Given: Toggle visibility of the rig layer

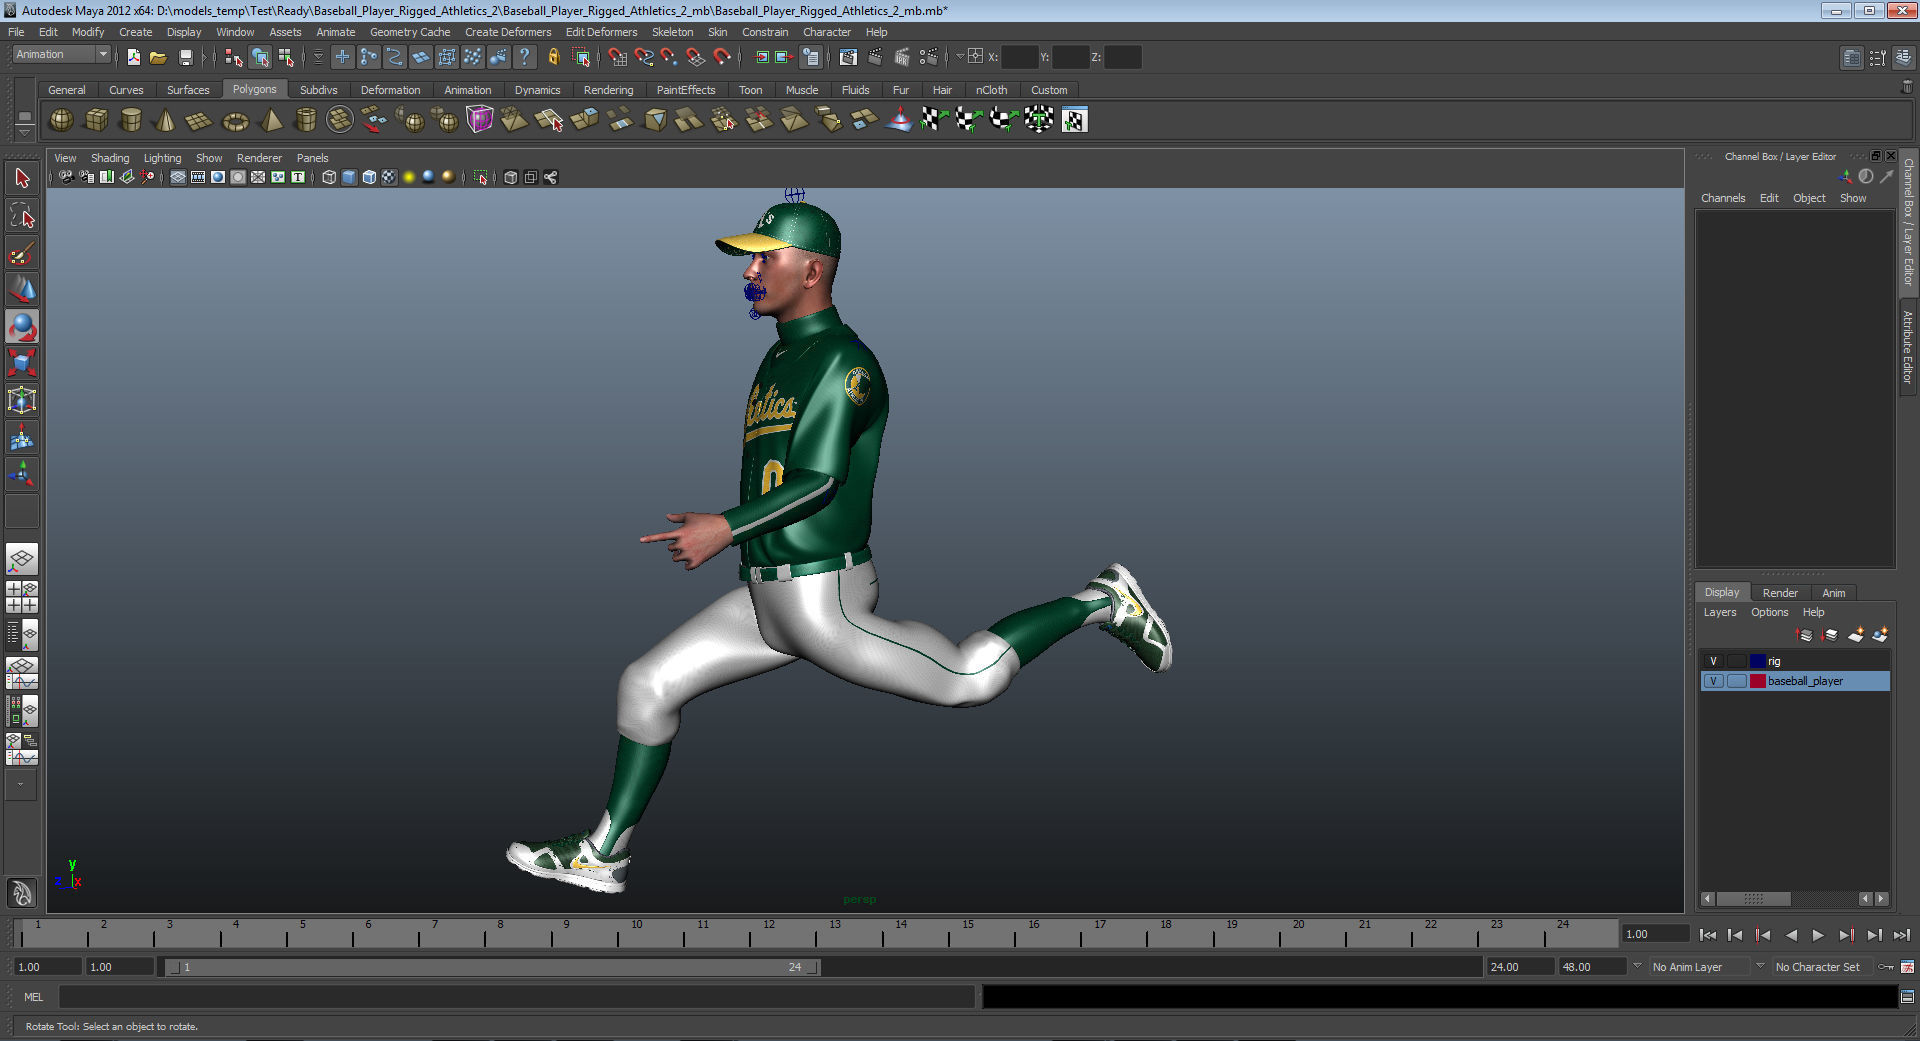Looking at the screenshot, I should [1713, 661].
